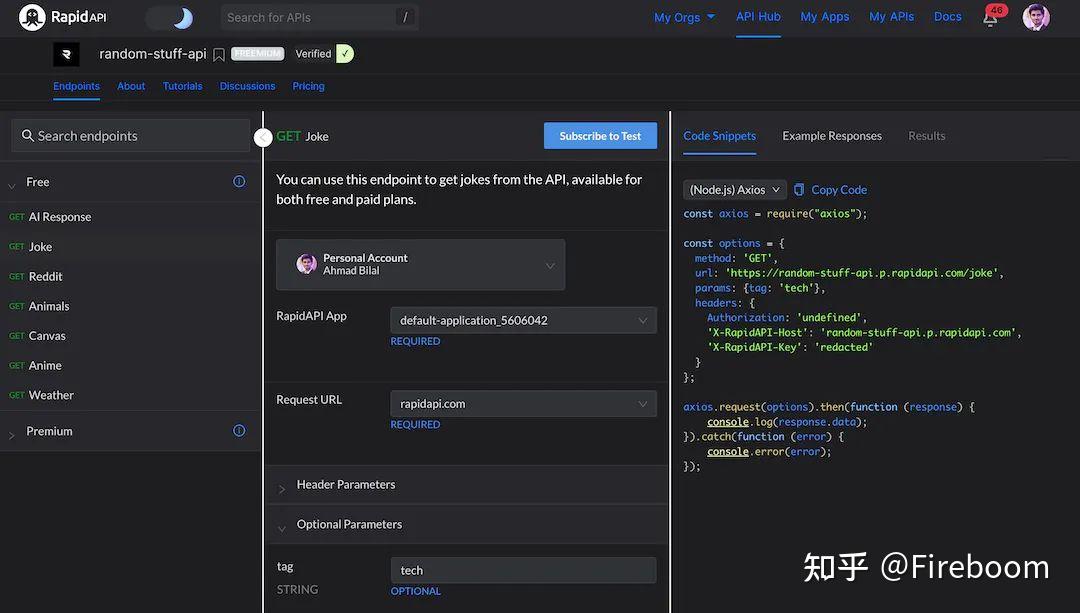Open the Personal Account dropdown
This screenshot has height=613, width=1080.
pyautogui.click(x=420, y=264)
